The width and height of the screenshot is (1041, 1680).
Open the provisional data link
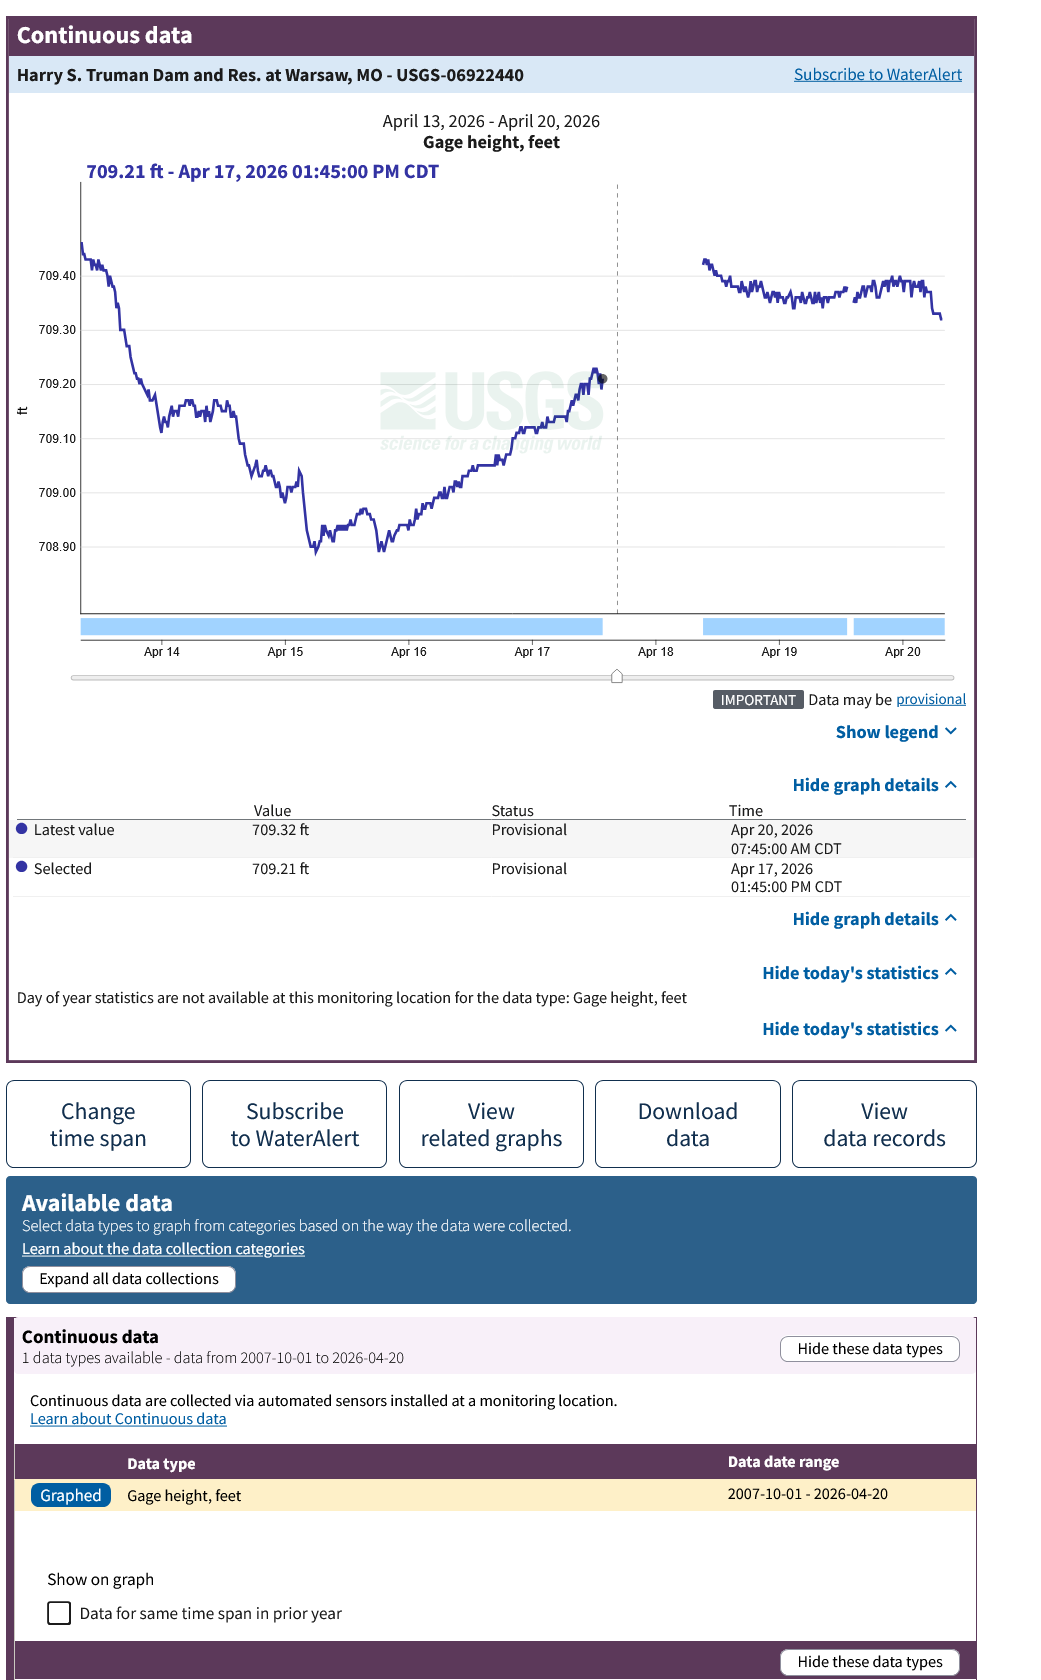click(931, 700)
